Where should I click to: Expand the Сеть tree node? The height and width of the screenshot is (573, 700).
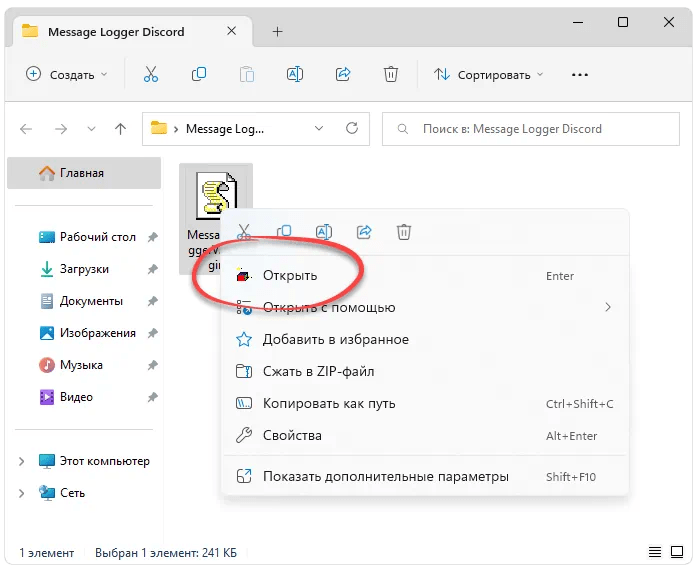point(21,493)
